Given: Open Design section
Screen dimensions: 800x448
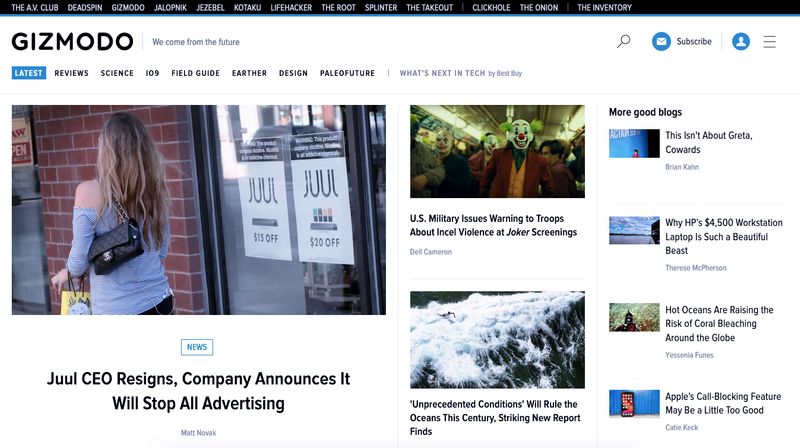Looking at the screenshot, I should pos(293,73).
